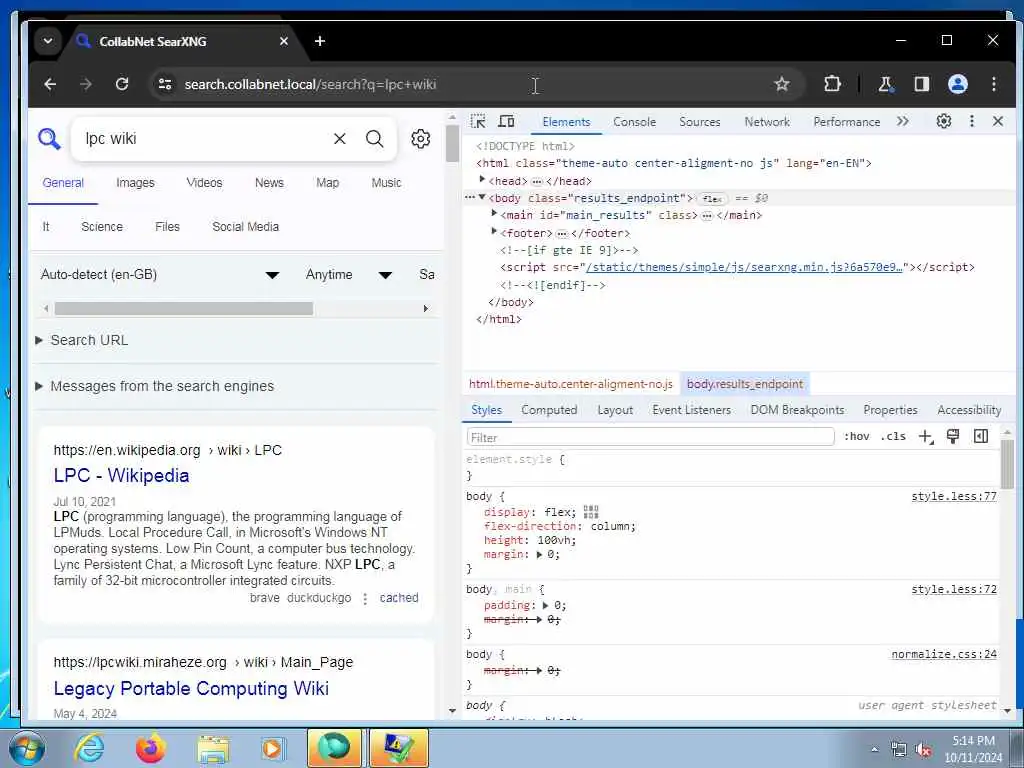Open the Auto-detect (en-GB) language dropdown
This screenshot has height=768, width=1024.
point(160,274)
